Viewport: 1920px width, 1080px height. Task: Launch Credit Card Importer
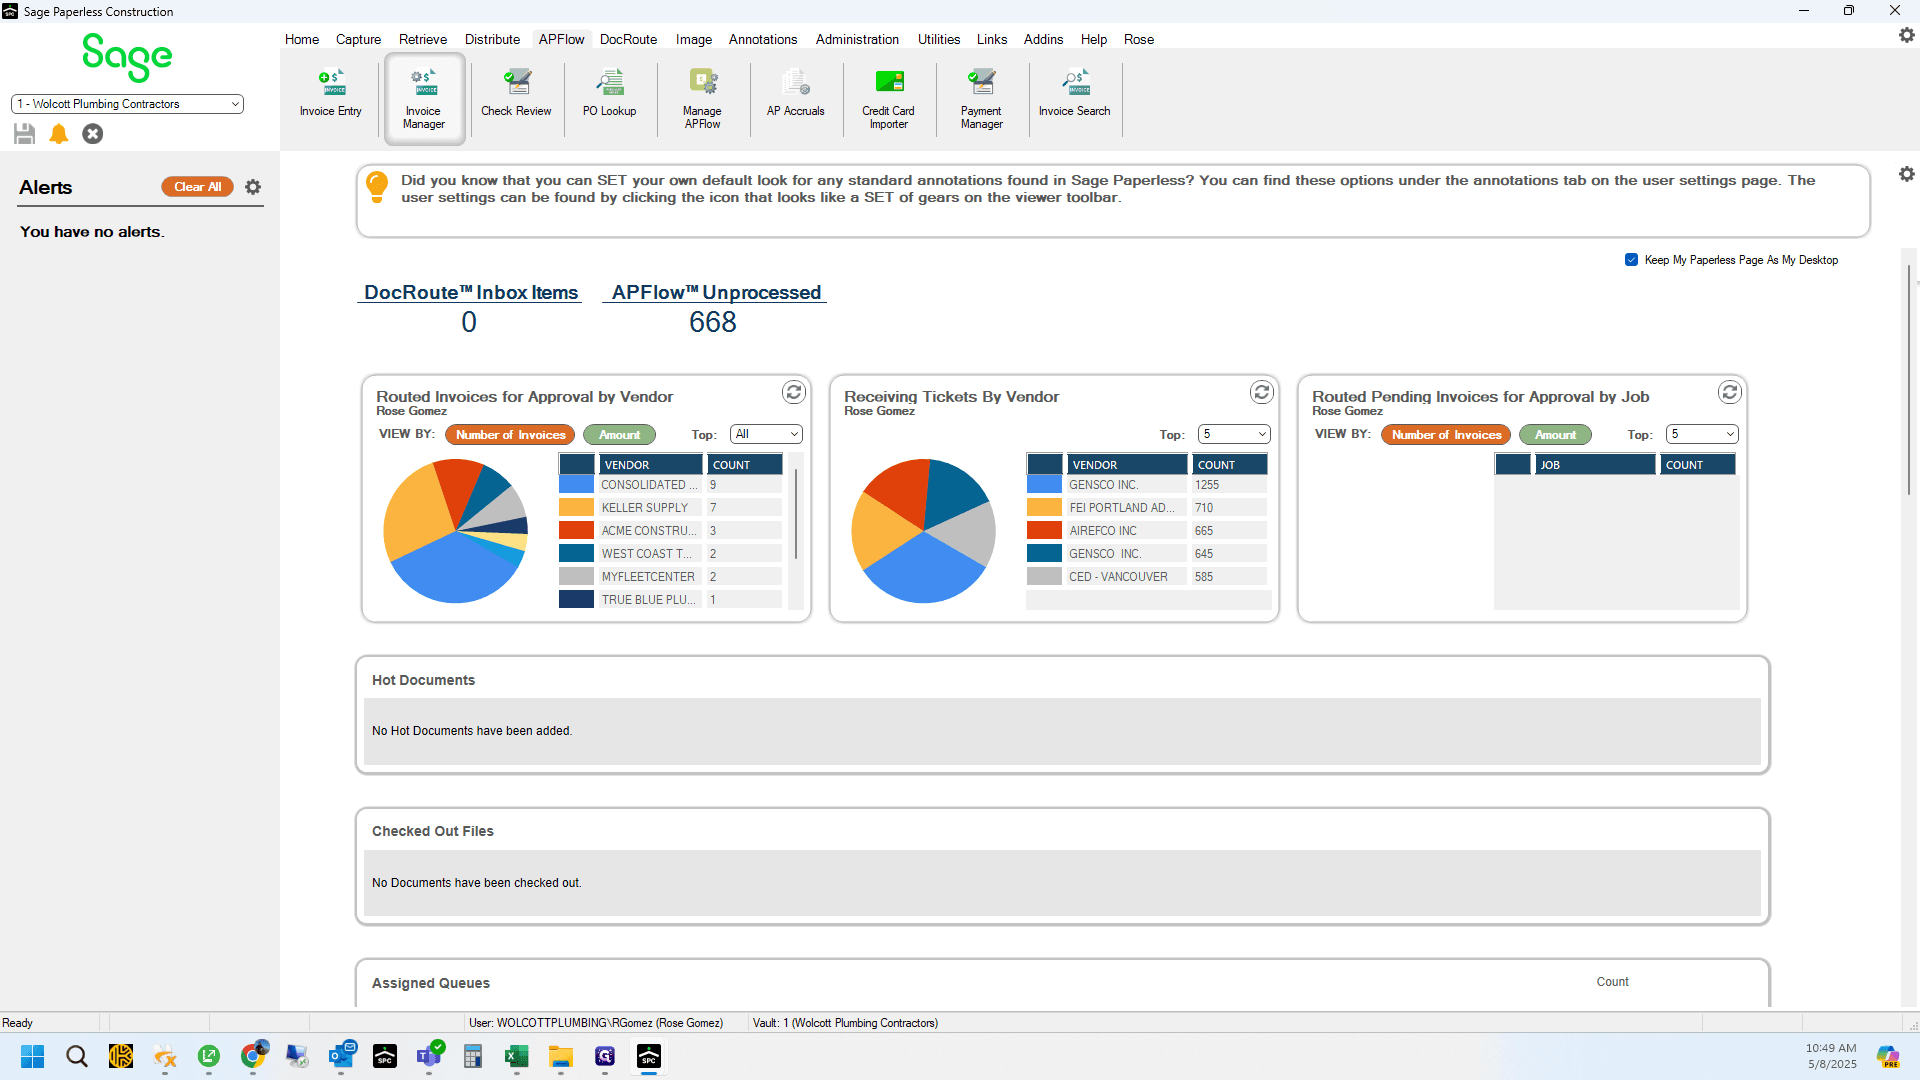888,99
